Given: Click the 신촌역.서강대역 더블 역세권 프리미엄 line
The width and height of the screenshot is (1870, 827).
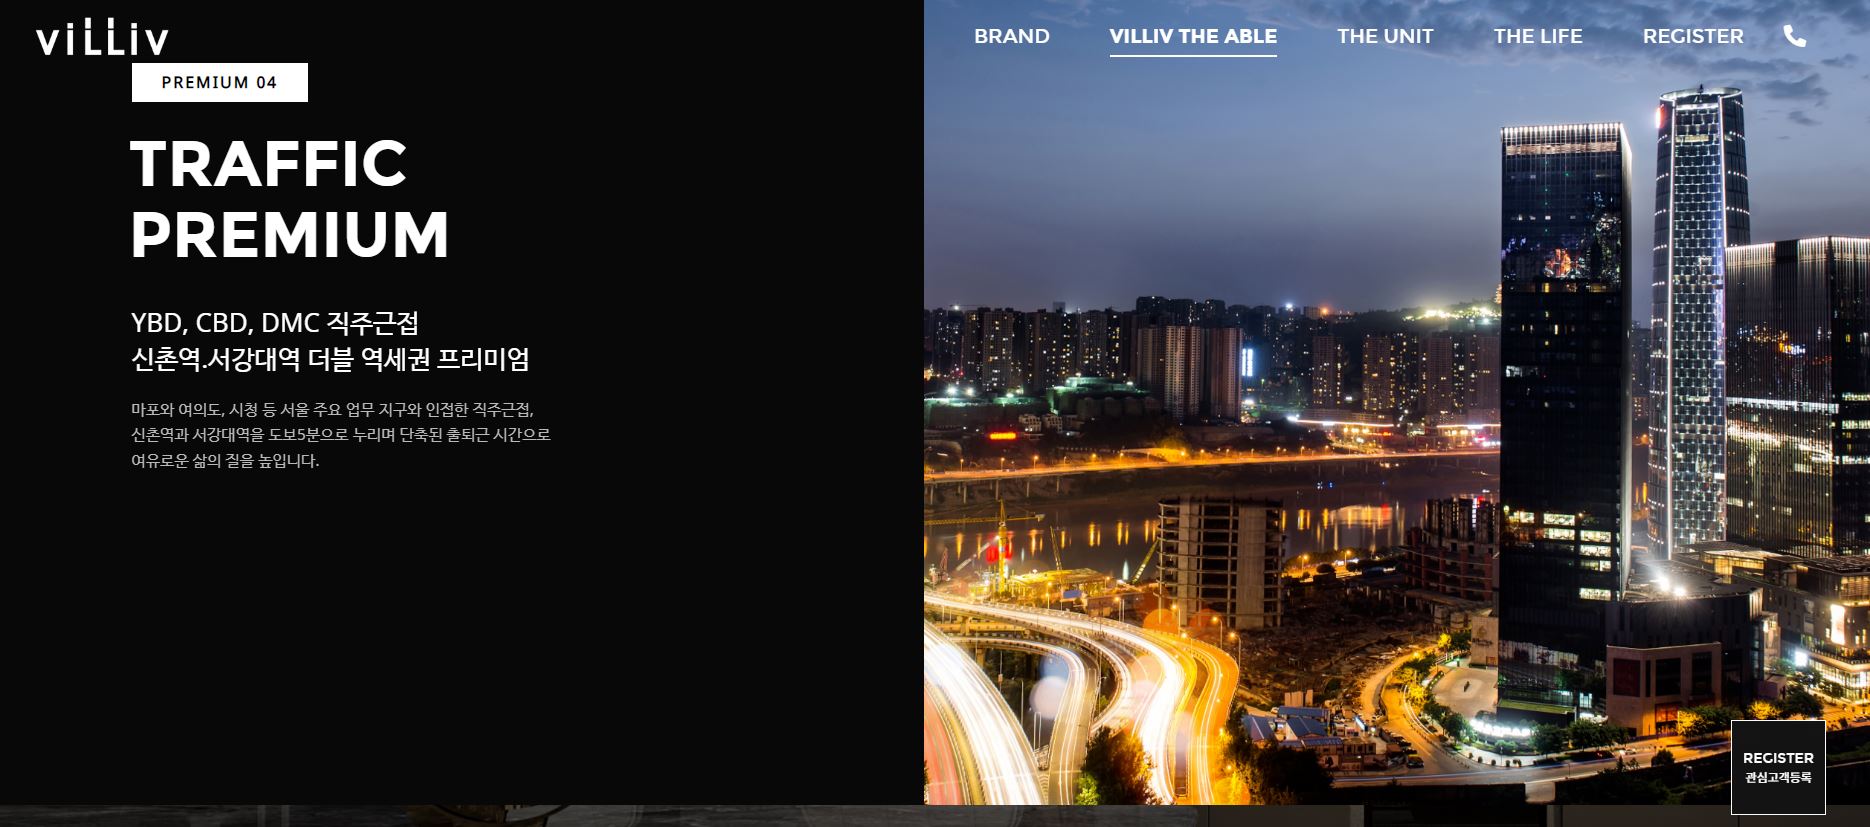Looking at the screenshot, I should coord(330,359).
